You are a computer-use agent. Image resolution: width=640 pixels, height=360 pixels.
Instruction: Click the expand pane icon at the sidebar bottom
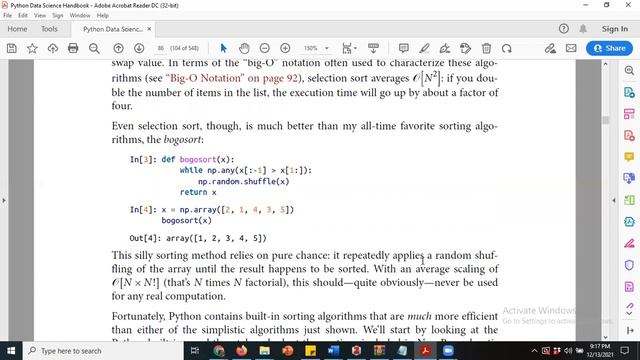(629, 331)
